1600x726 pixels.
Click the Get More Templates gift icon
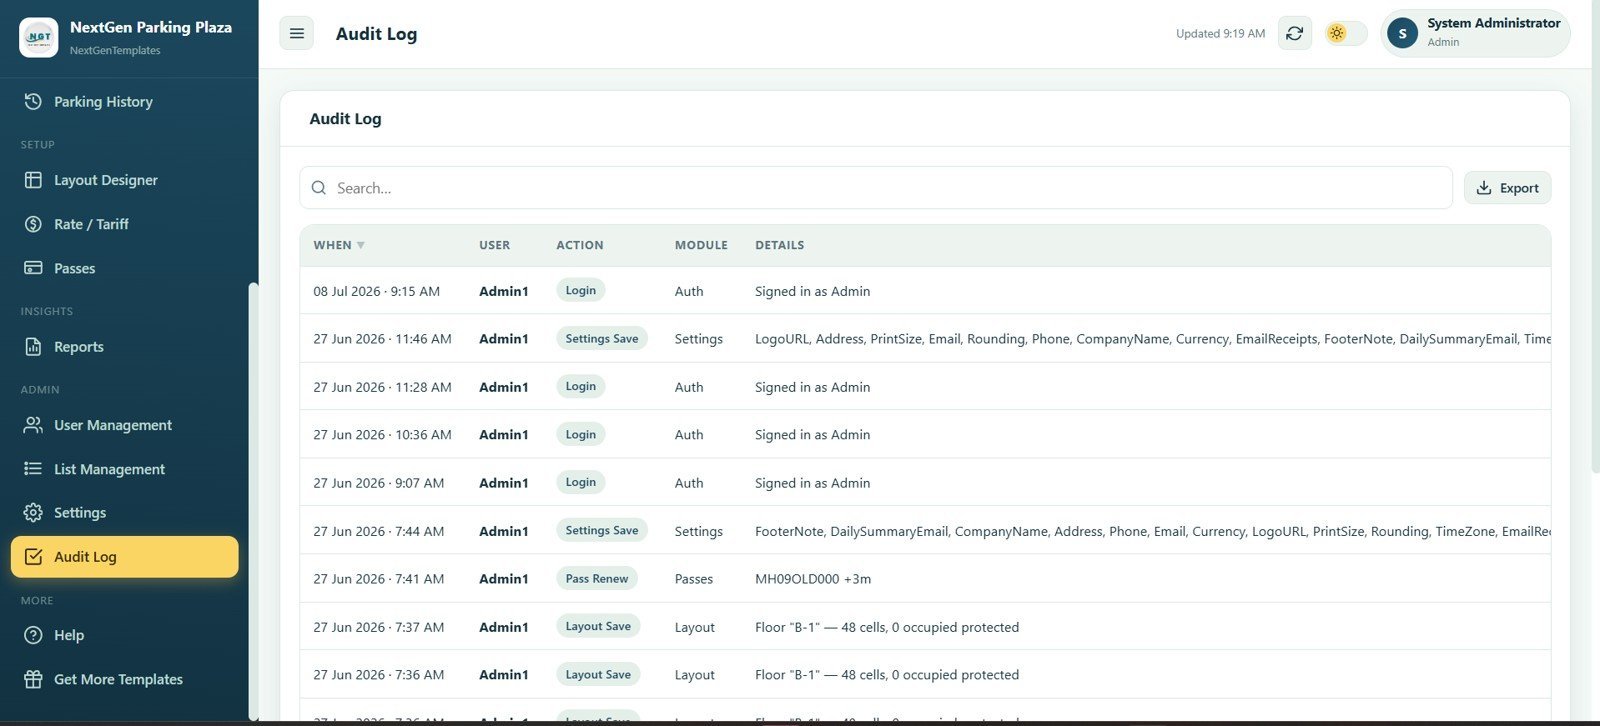click(33, 679)
